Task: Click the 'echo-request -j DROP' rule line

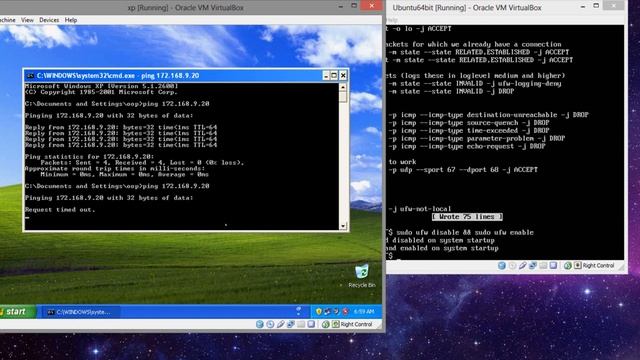Action: 467,146
